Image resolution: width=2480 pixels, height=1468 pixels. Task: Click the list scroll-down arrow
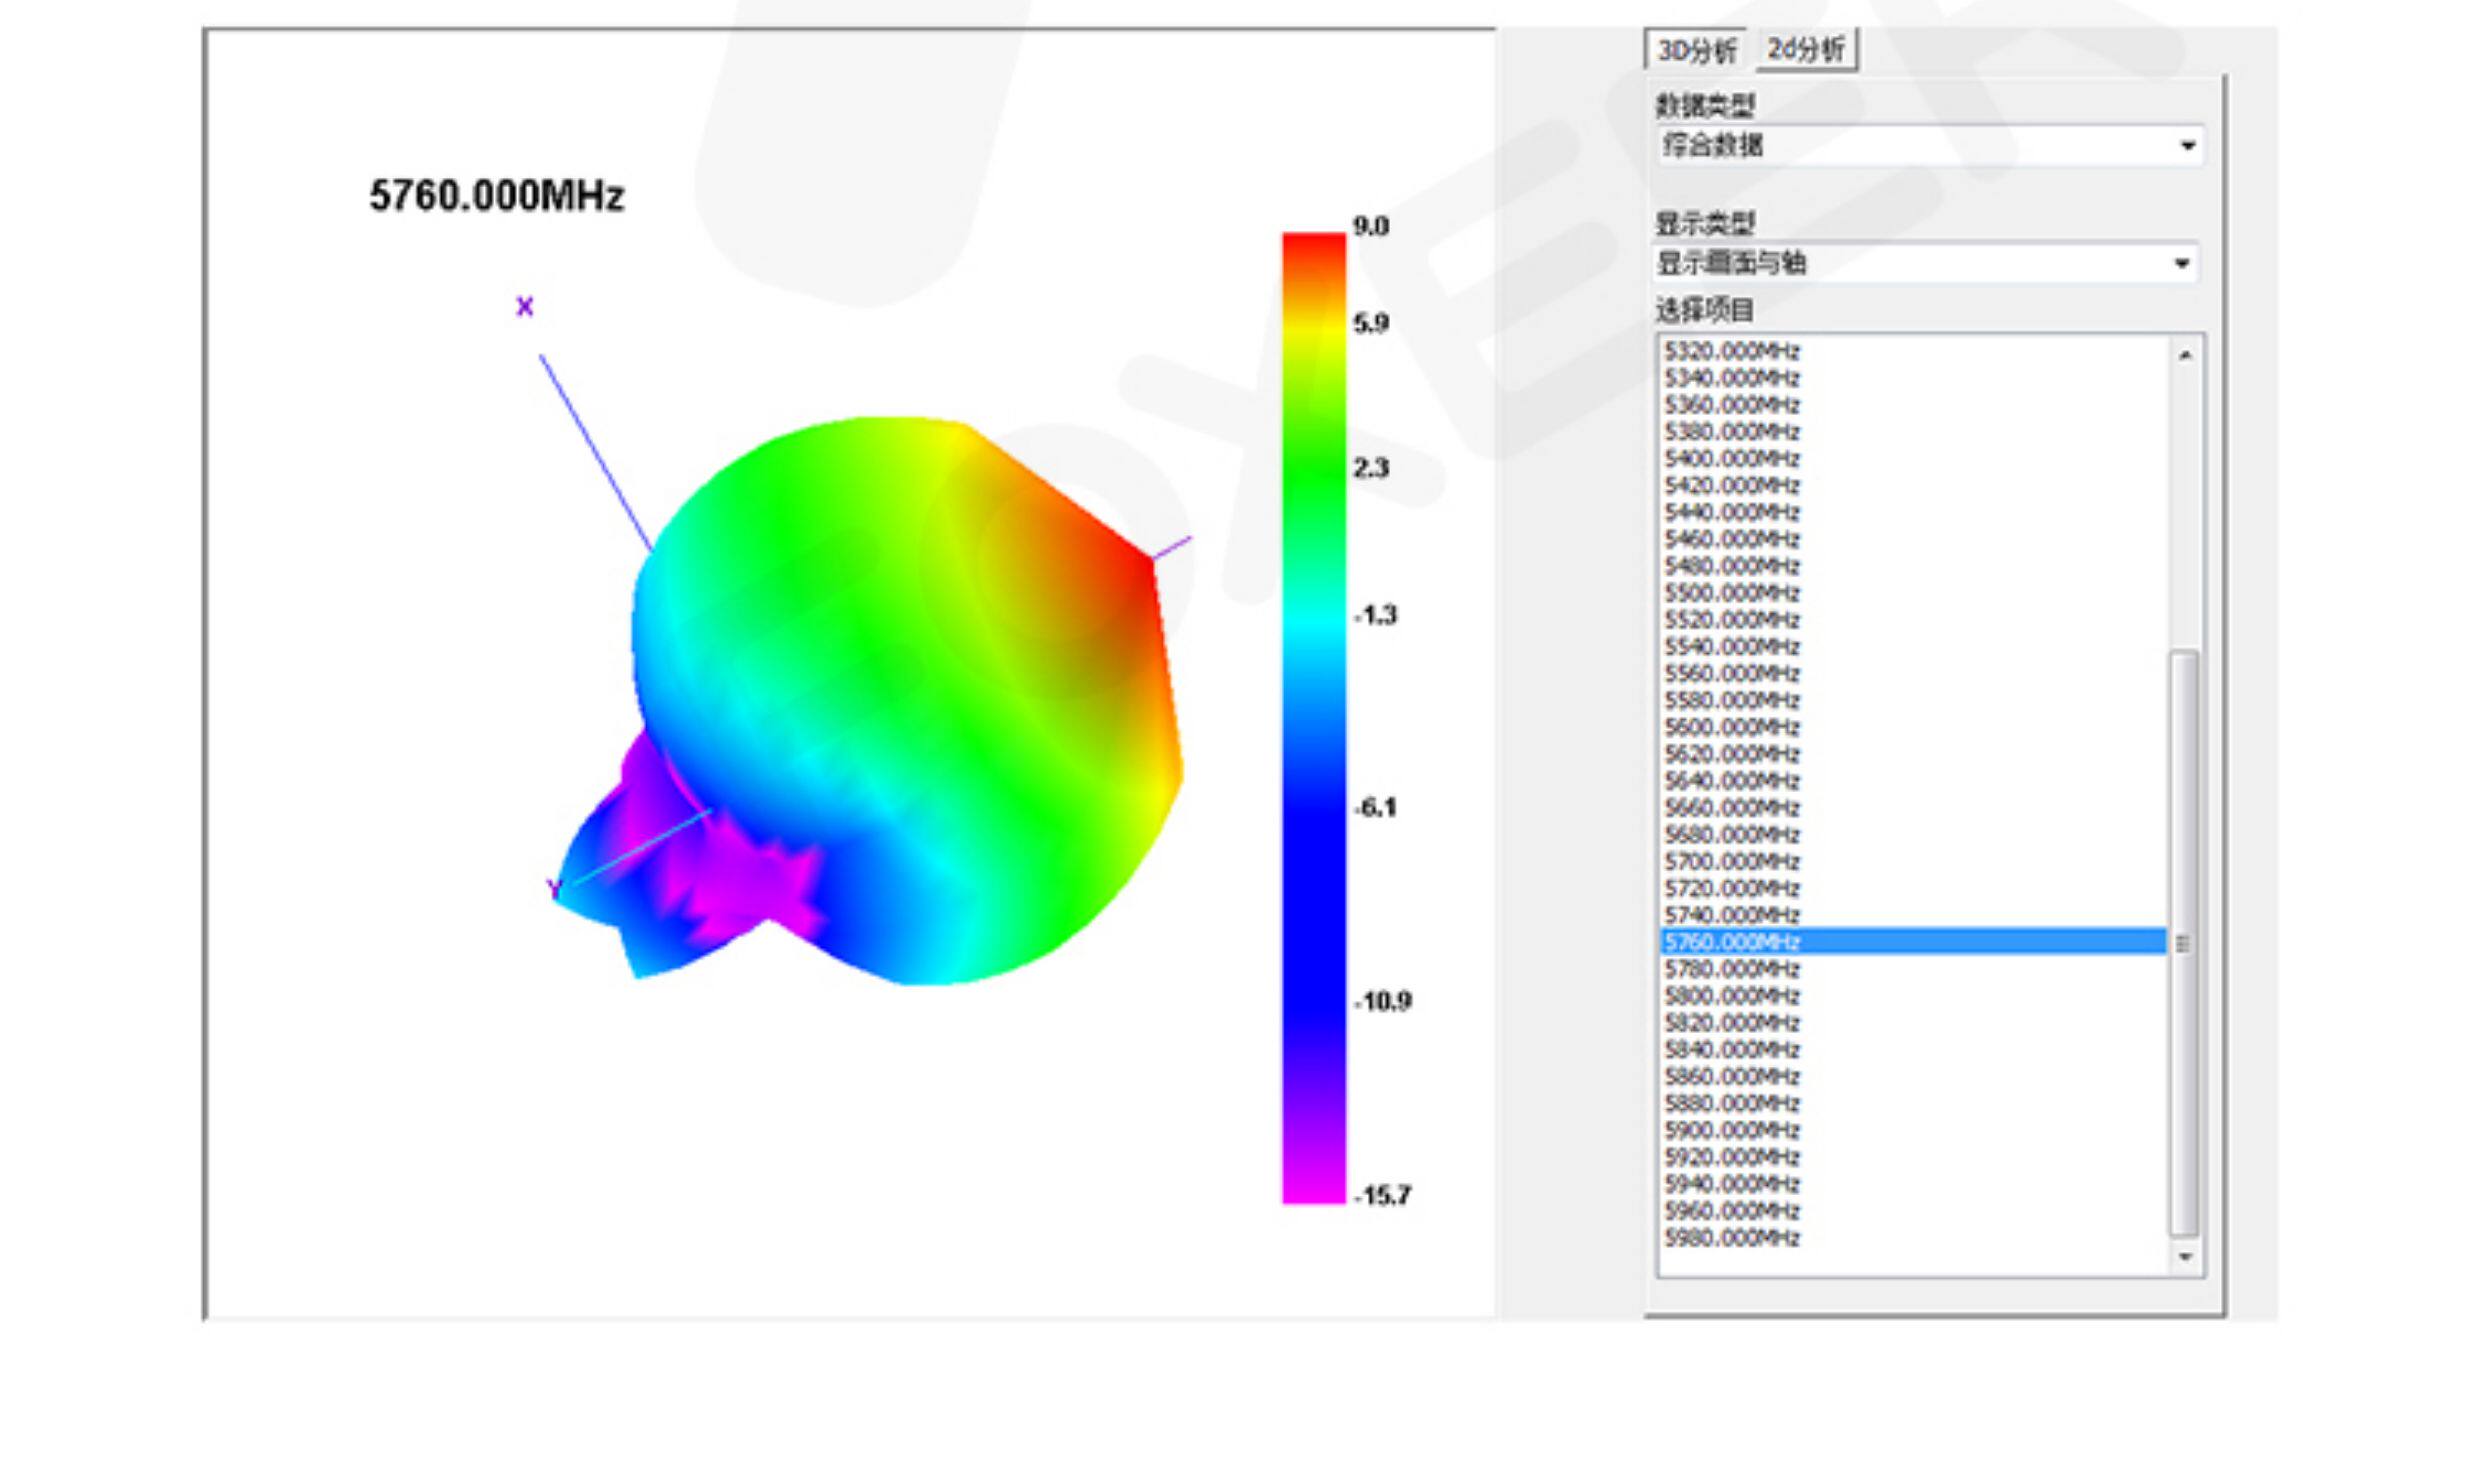[x=2185, y=1257]
